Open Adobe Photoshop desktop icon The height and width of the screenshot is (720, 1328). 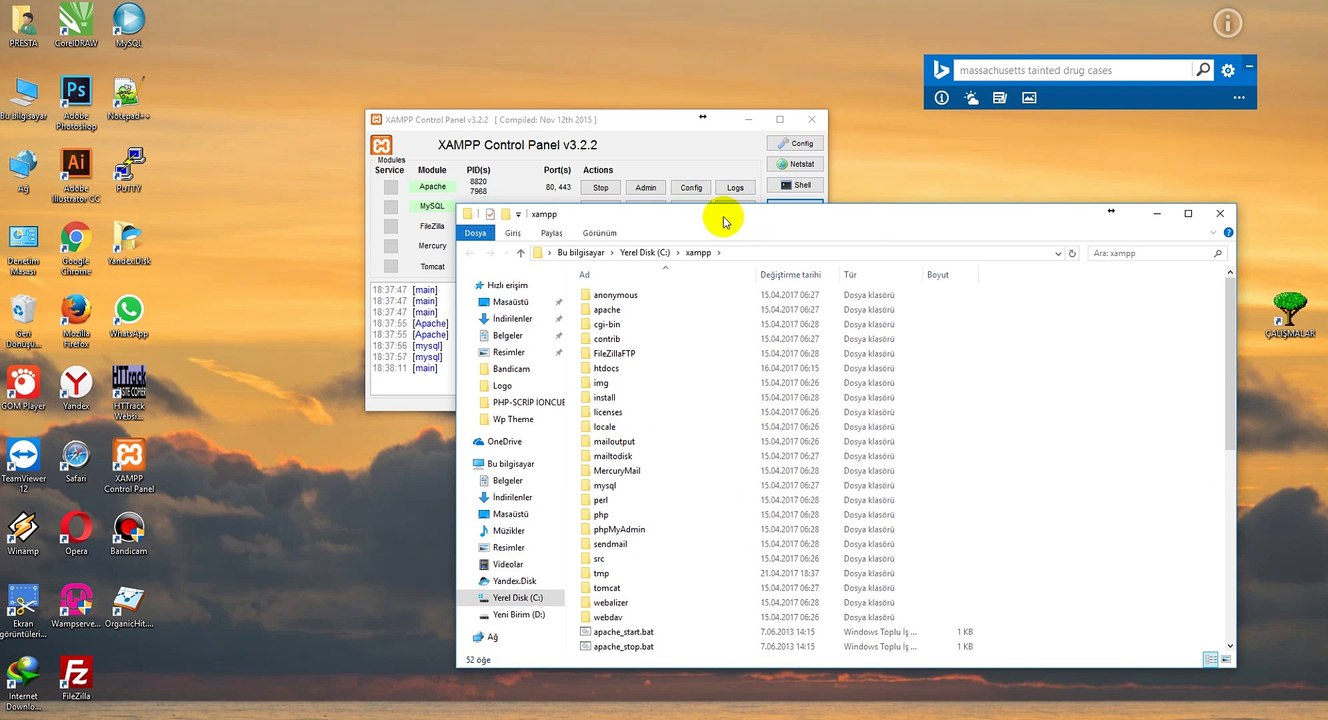[x=76, y=104]
